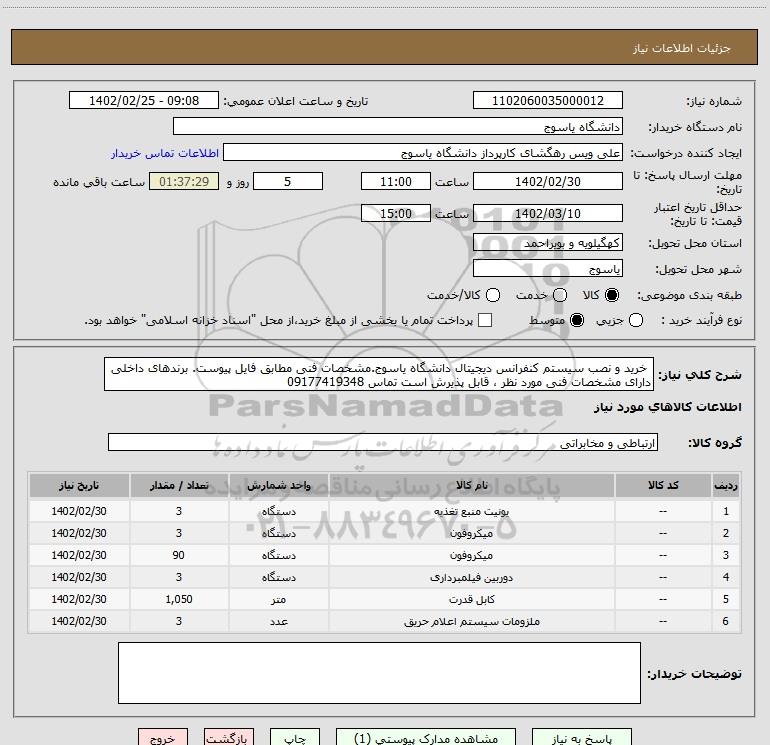This screenshot has height=745, width=770.
Task: Click header جزئیات اطلاعات نیاز
Action: click(682, 48)
